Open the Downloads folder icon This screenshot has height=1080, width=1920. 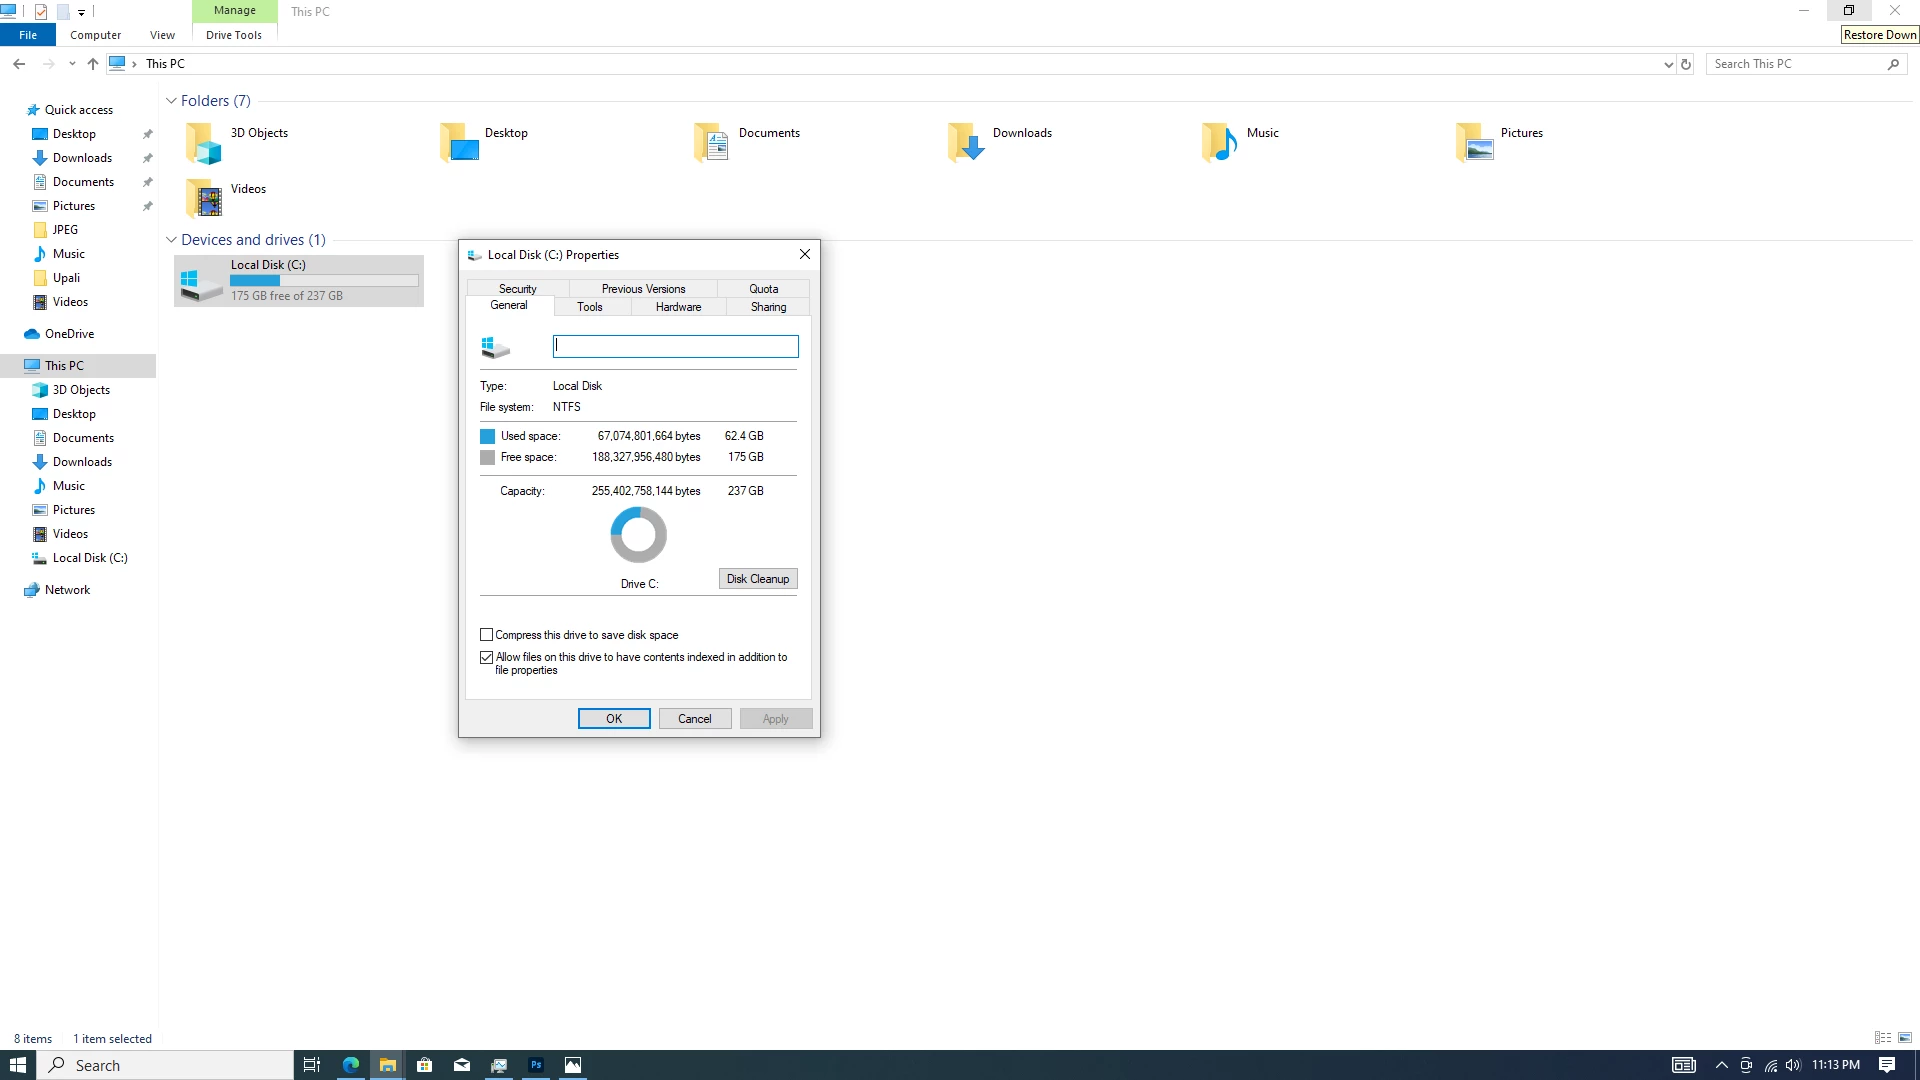click(966, 144)
